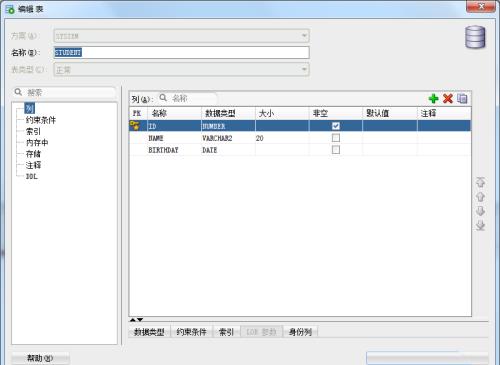Switch to the 约束条件 bottom tab
The height and width of the screenshot is (365, 500).
tap(191, 332)
